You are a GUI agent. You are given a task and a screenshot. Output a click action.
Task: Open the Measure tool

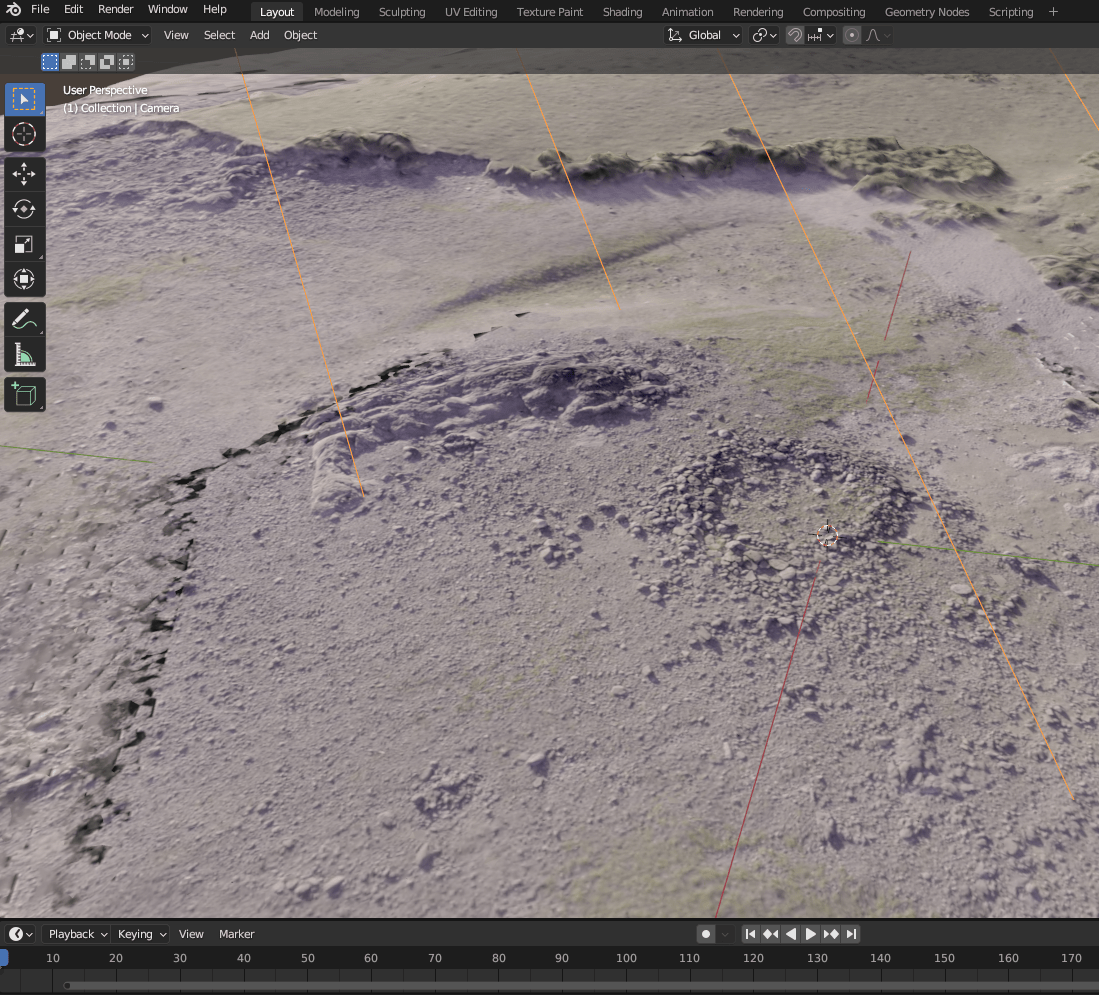[x=24, y=353]
